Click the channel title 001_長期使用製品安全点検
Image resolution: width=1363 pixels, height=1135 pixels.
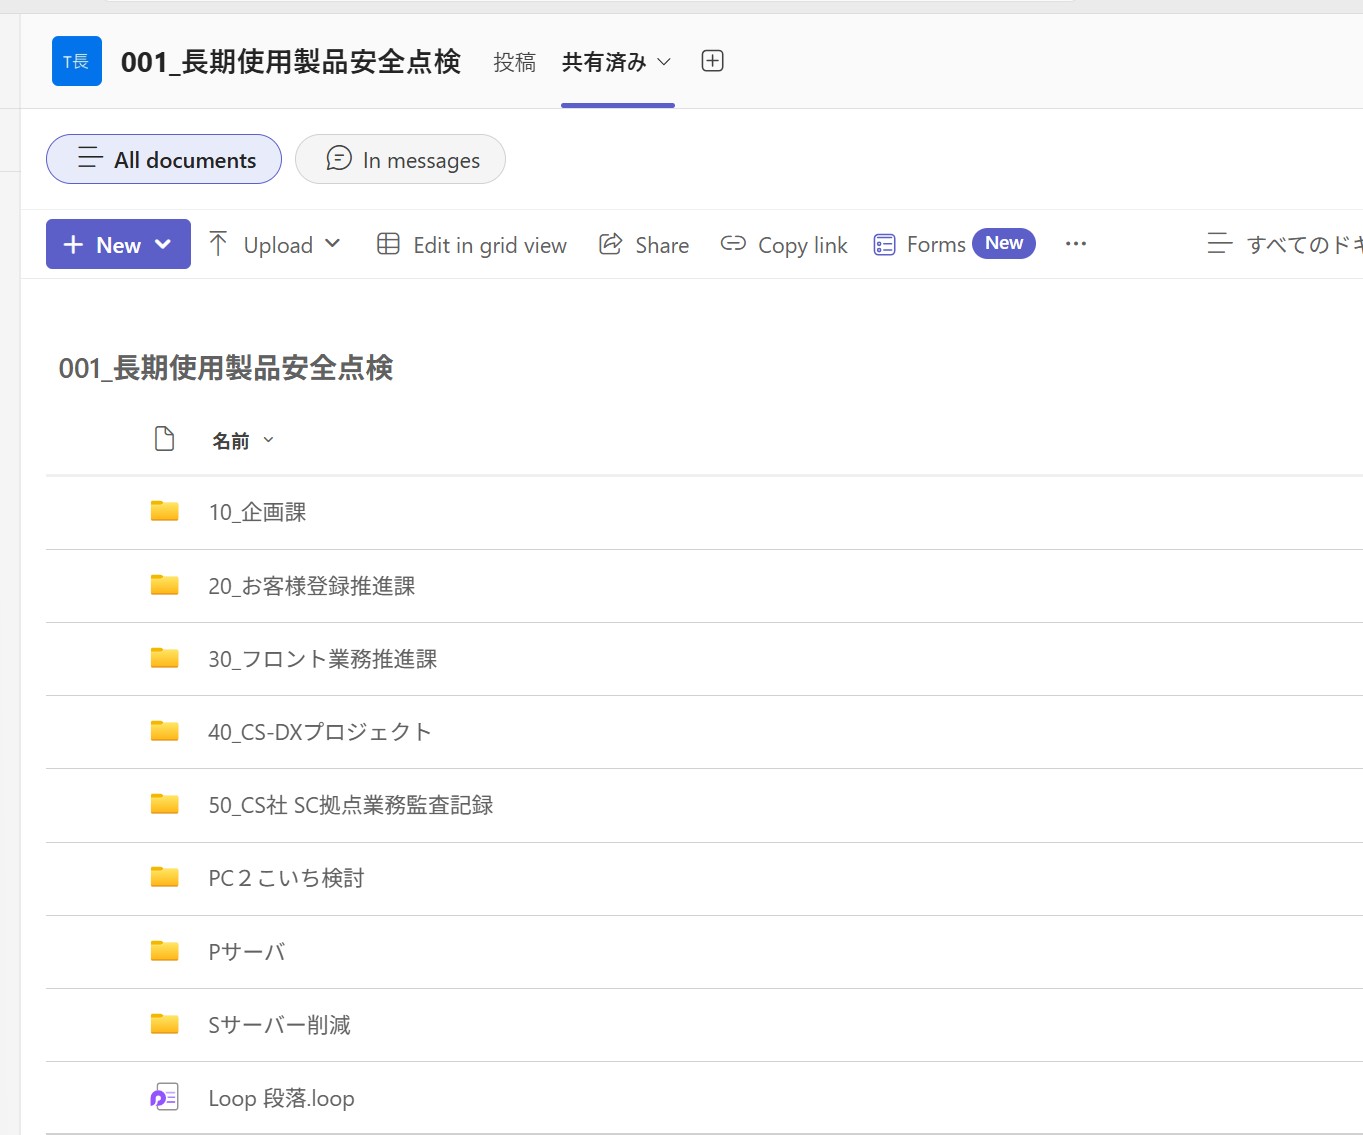291,62
